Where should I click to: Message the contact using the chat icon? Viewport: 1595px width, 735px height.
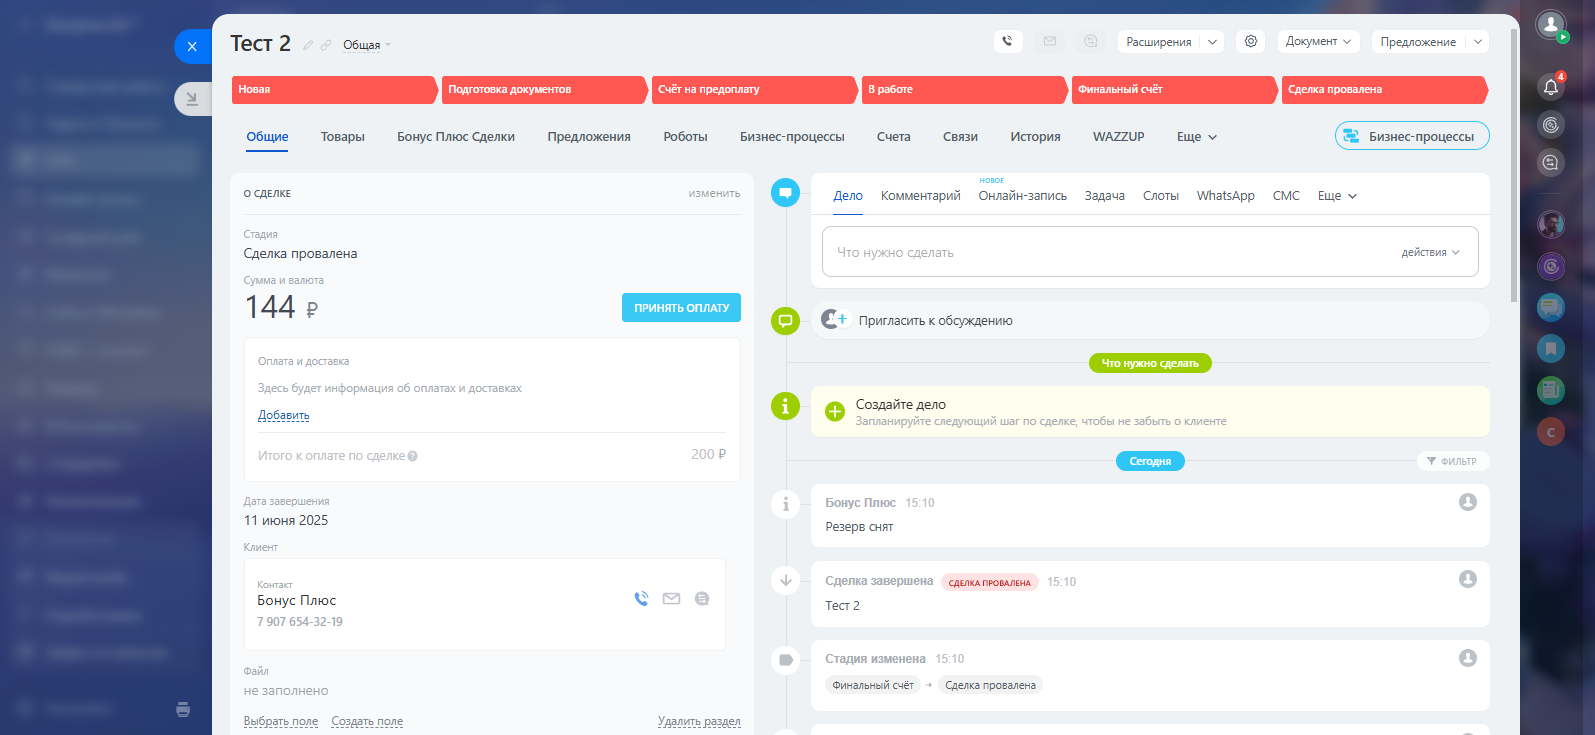coord(702,599)
